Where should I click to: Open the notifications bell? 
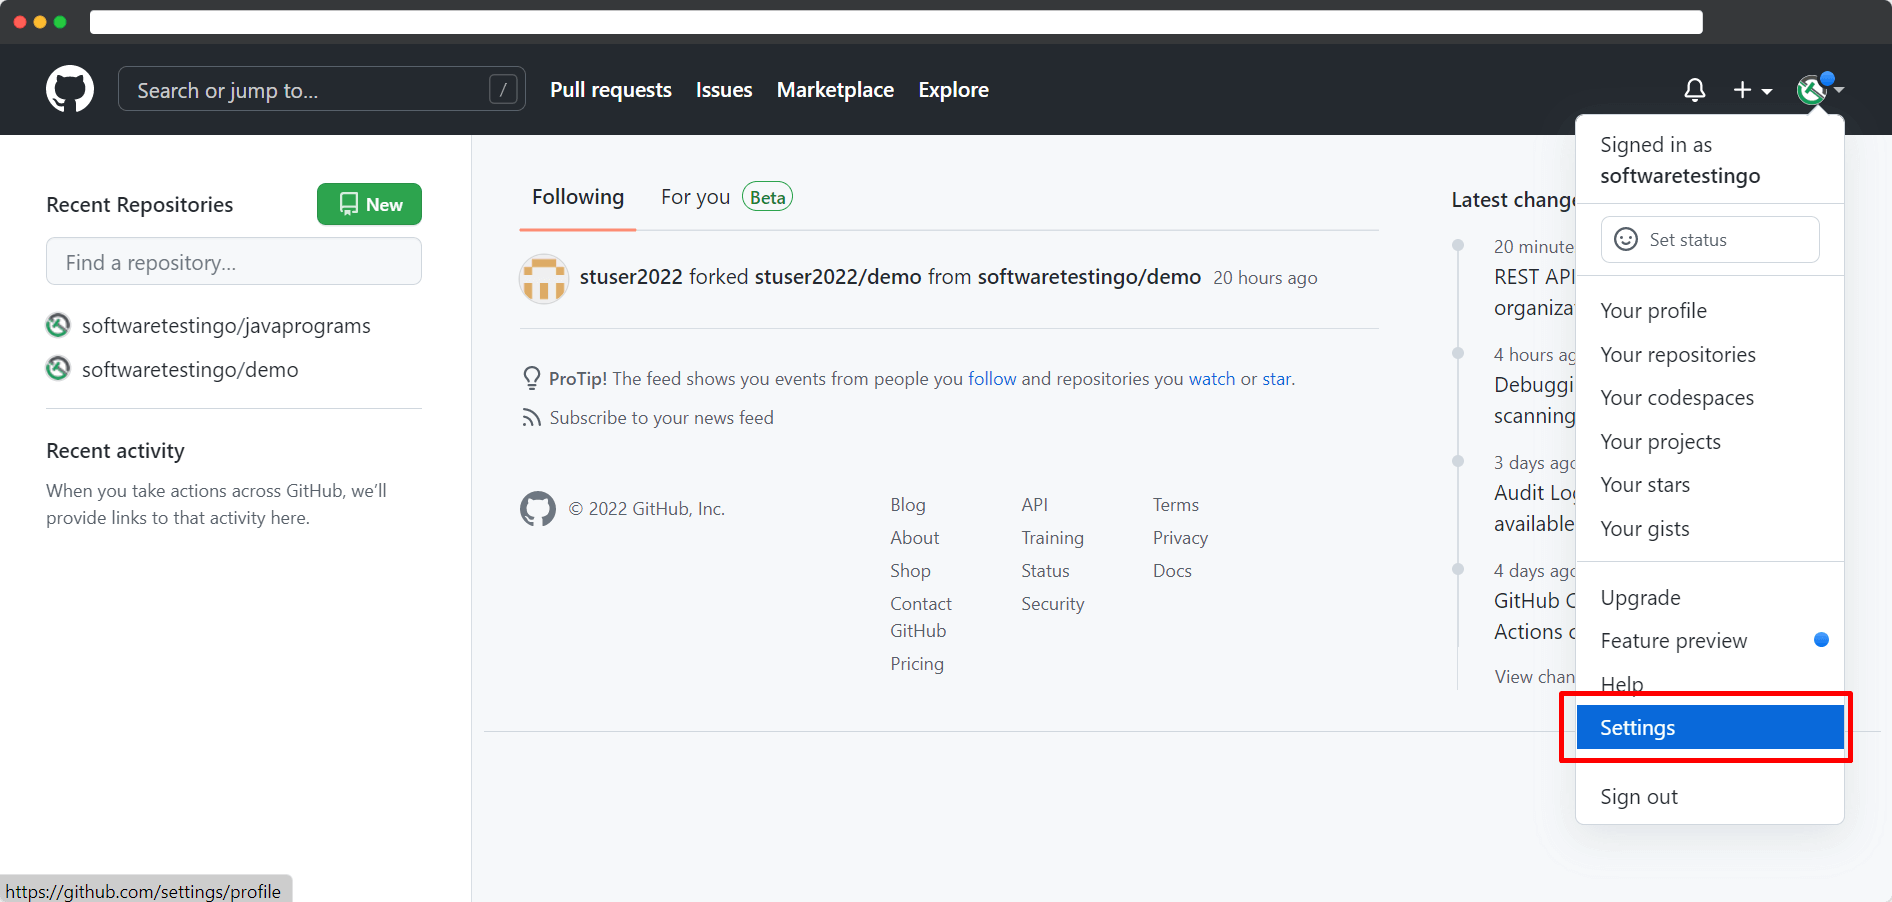click(1695, 90)
